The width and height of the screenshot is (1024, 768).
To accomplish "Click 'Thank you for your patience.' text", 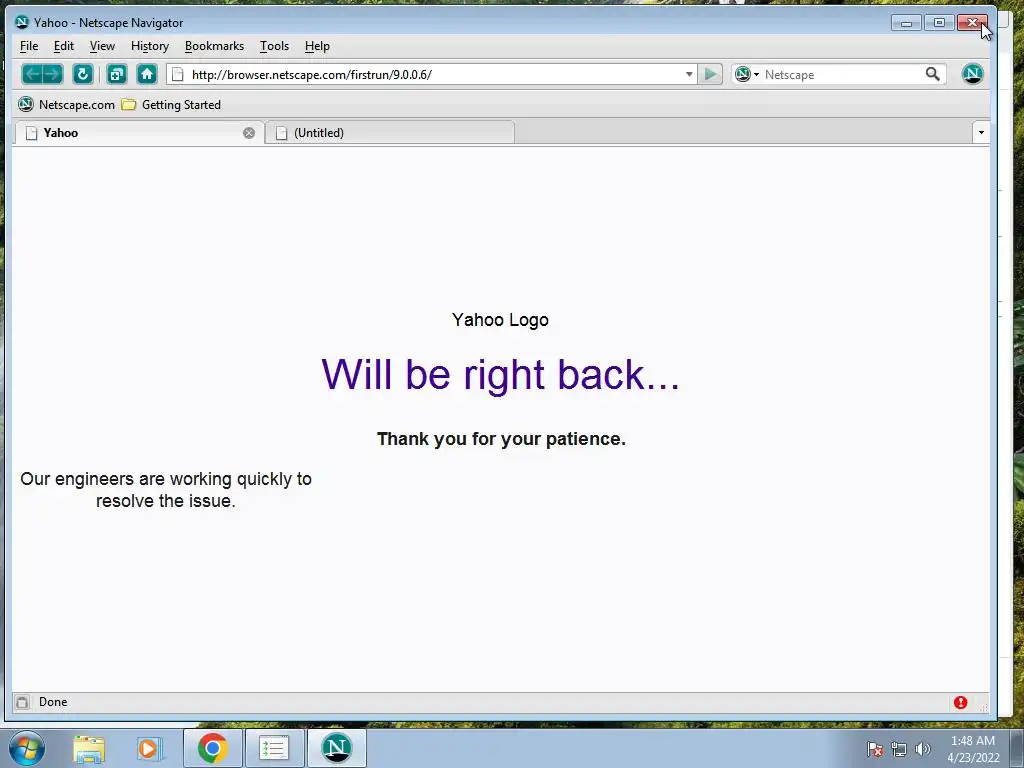I will pos(501,439).
